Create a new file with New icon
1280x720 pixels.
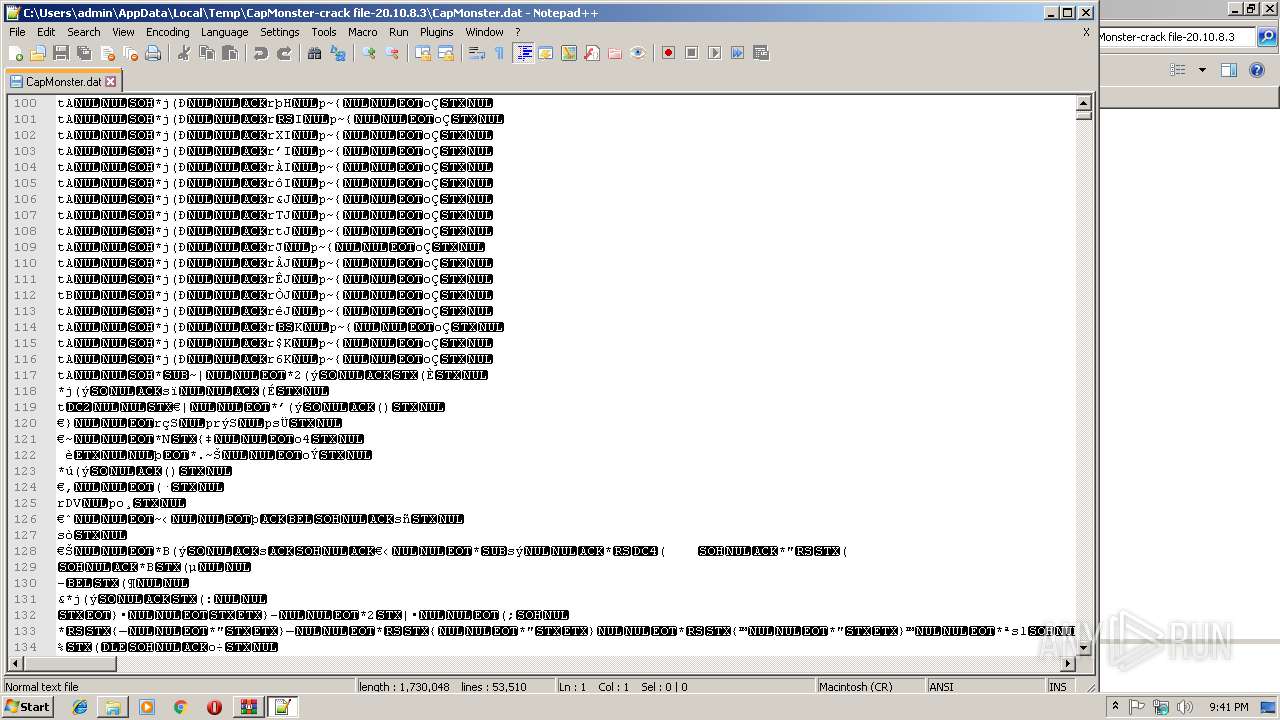pyautogui.click(x=16, y=53)
